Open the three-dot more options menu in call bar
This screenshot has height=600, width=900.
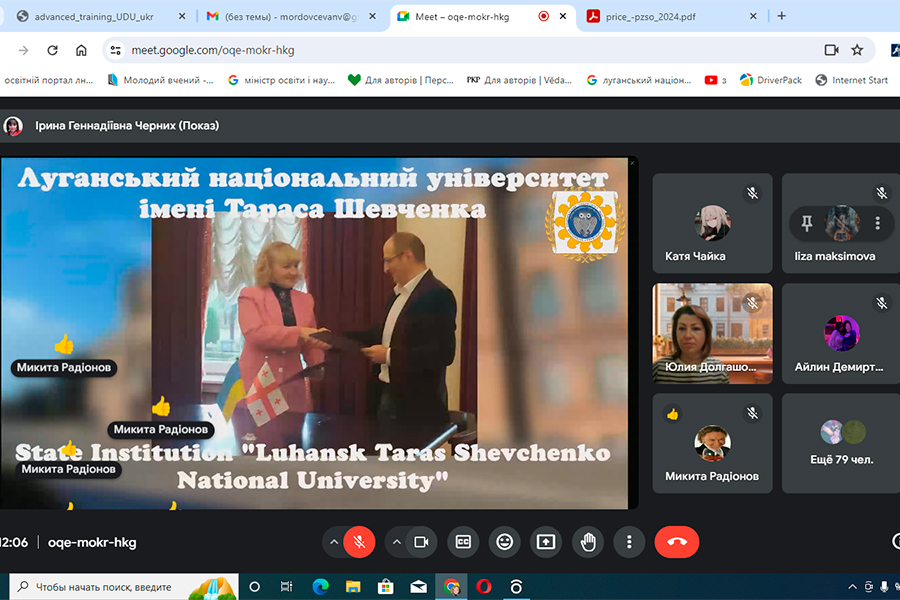pyautogui.click(x=629, y=542)
